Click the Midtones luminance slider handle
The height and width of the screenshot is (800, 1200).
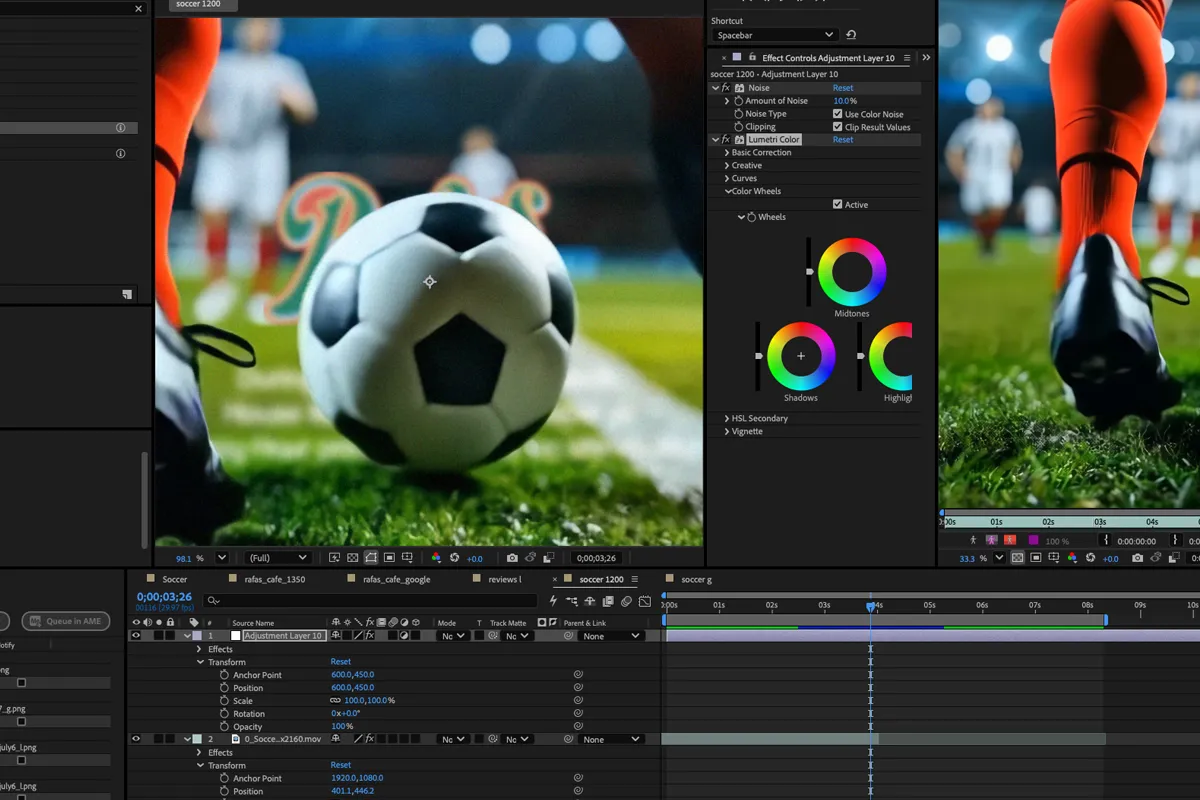tap(809, 271)
